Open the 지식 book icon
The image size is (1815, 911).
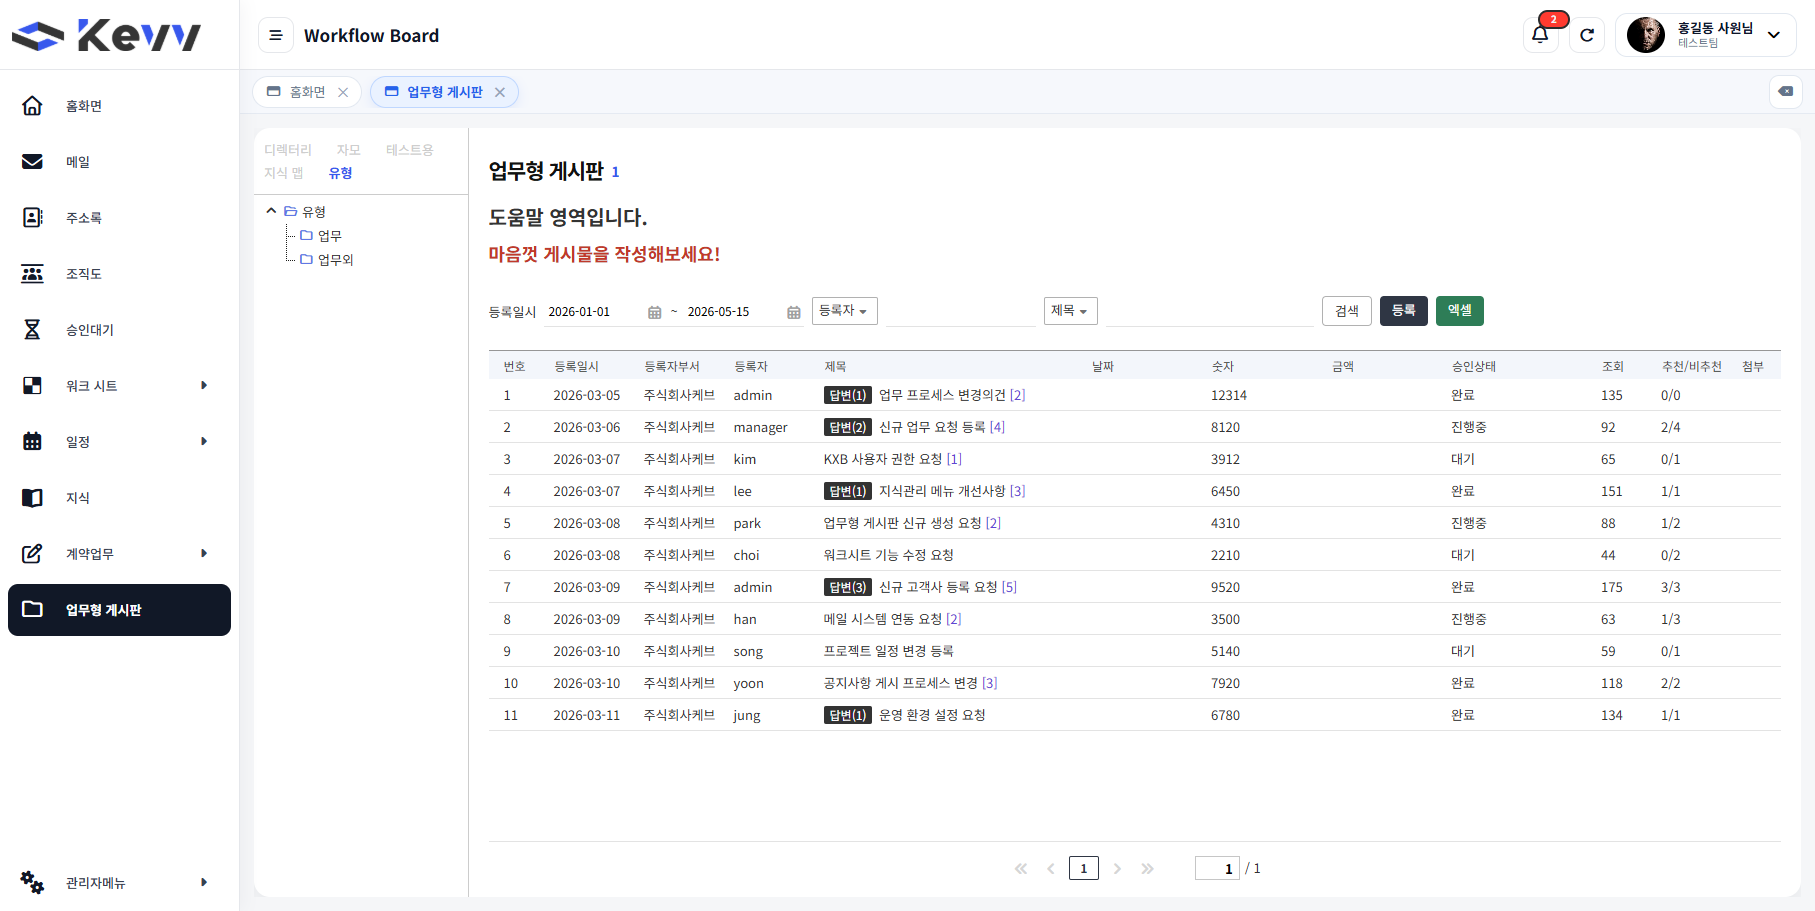coord(32,497)
